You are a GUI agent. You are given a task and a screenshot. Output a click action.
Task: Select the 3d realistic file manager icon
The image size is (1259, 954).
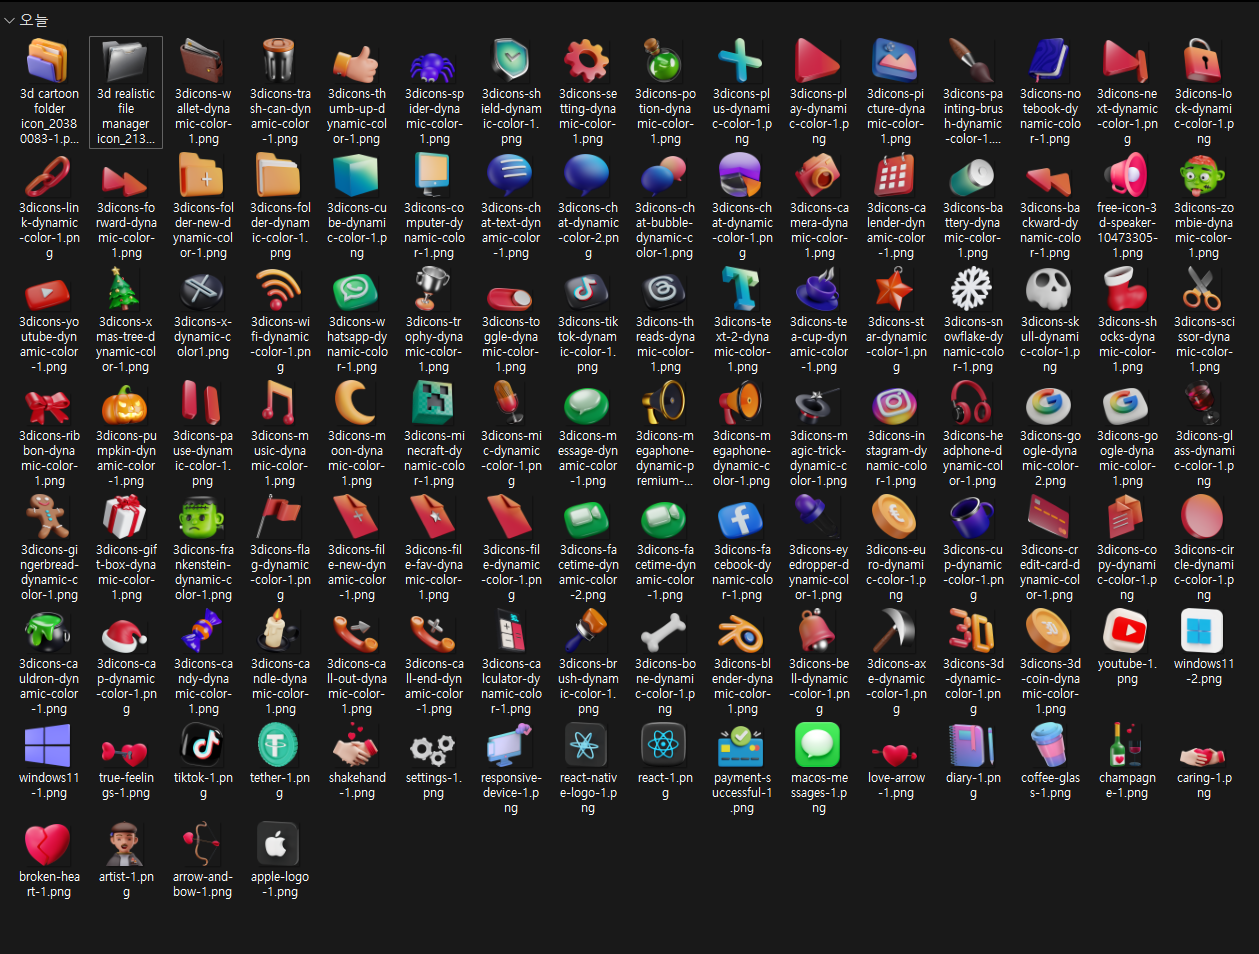[126, 92]
